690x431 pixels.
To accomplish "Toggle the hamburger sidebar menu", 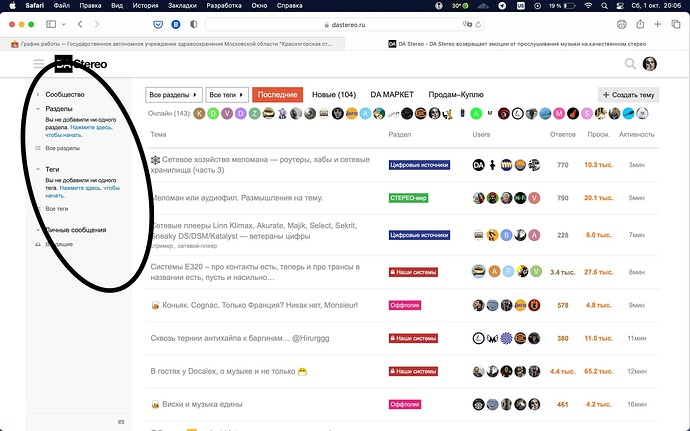I will (x=38, y=64).
